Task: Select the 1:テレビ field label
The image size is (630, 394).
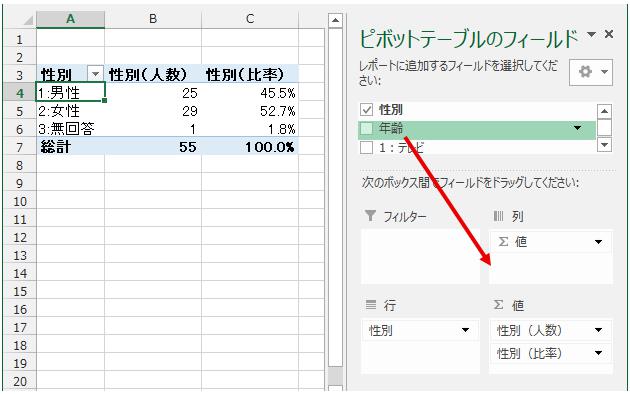Action: click(401, 148)
